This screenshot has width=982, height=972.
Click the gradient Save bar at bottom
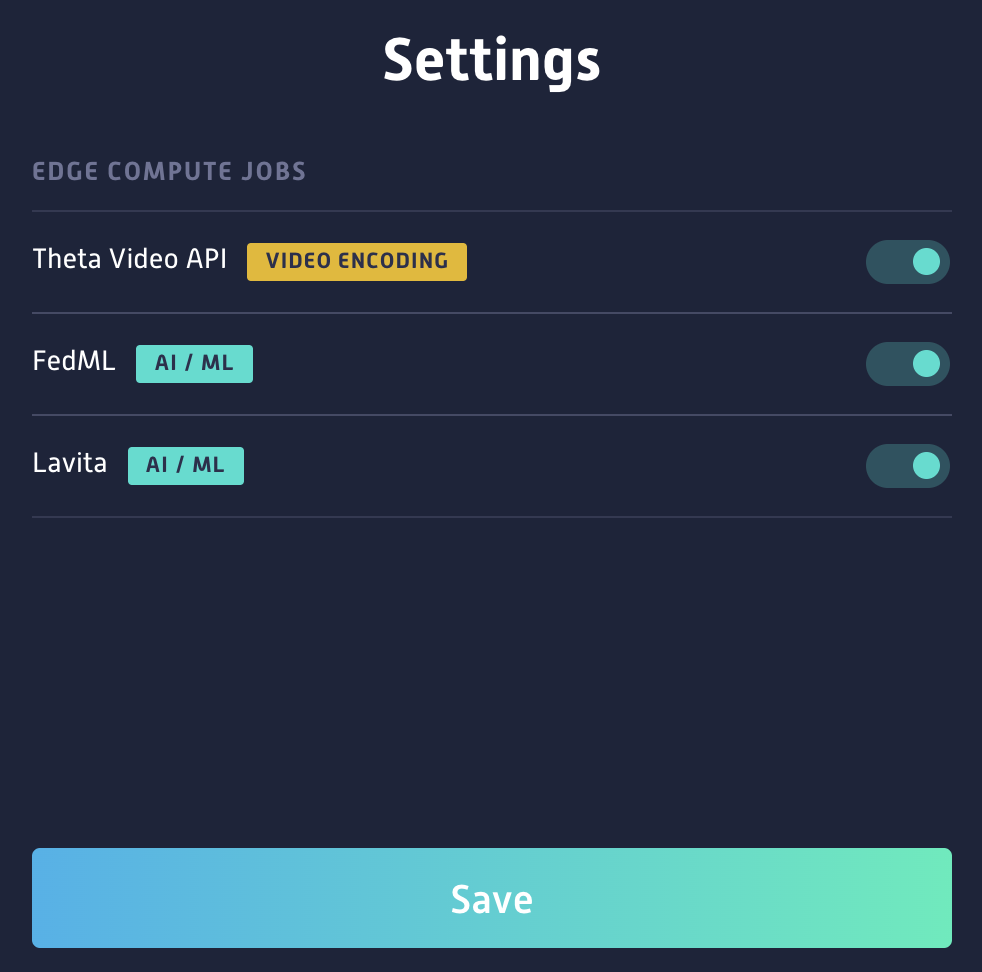pyautogui.click(x=491, y=898)
